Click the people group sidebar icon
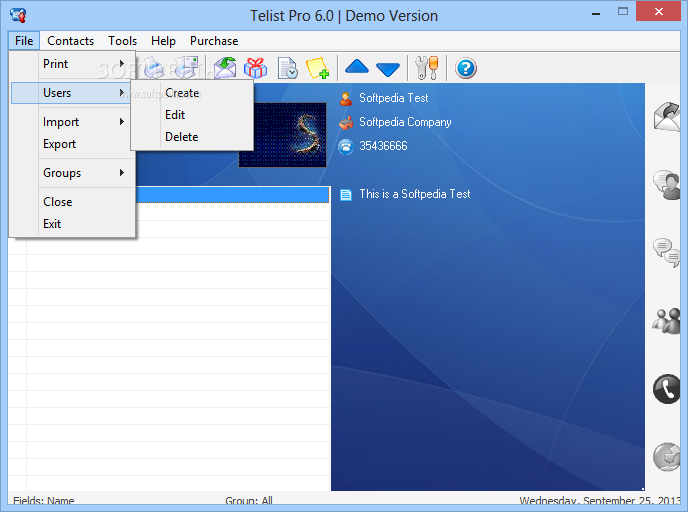Image resolution: width=688 pixels, height=512 pixels. tap(667, 320)
